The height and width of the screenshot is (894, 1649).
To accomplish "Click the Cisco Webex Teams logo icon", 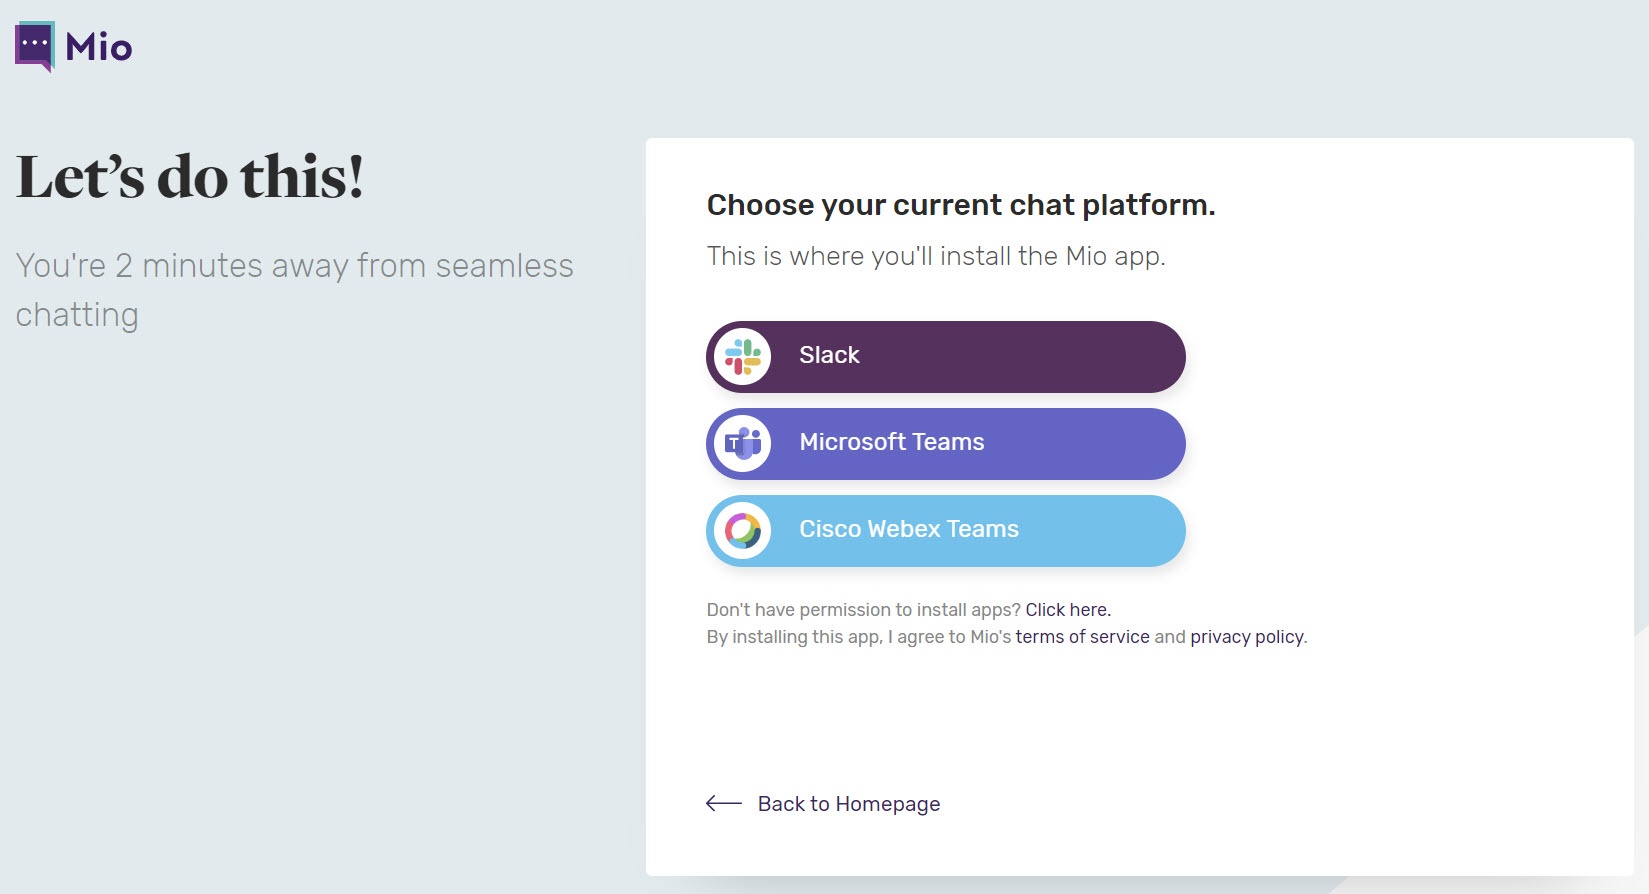I will (743, 530).
